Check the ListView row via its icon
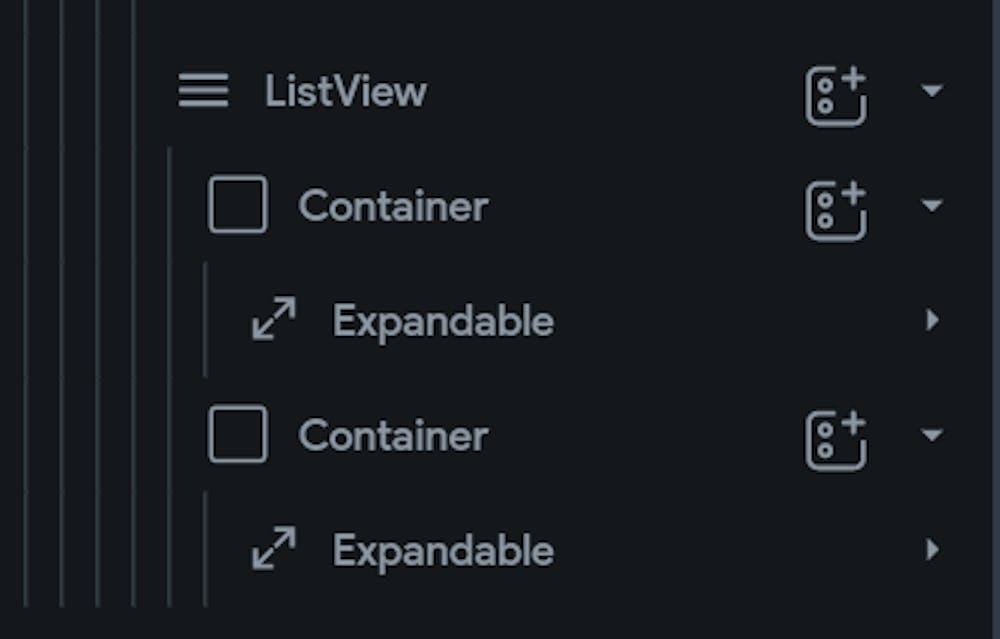 point(203,91)
